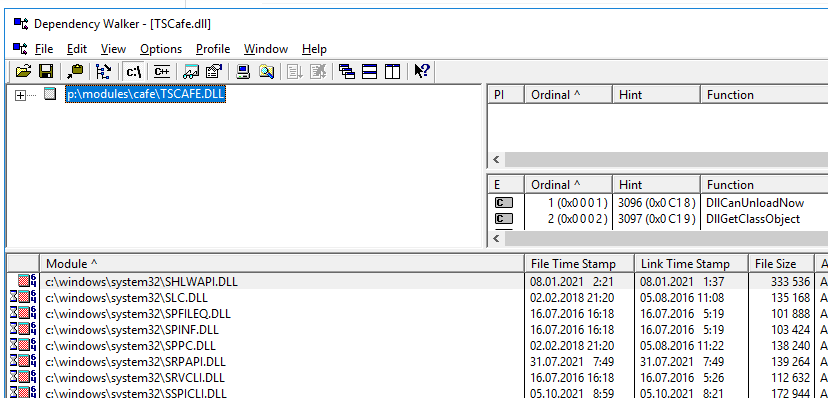828x398 pixels.
Task: Click hint cell 3097 (0x0C19)
Action: pos(656,219)
